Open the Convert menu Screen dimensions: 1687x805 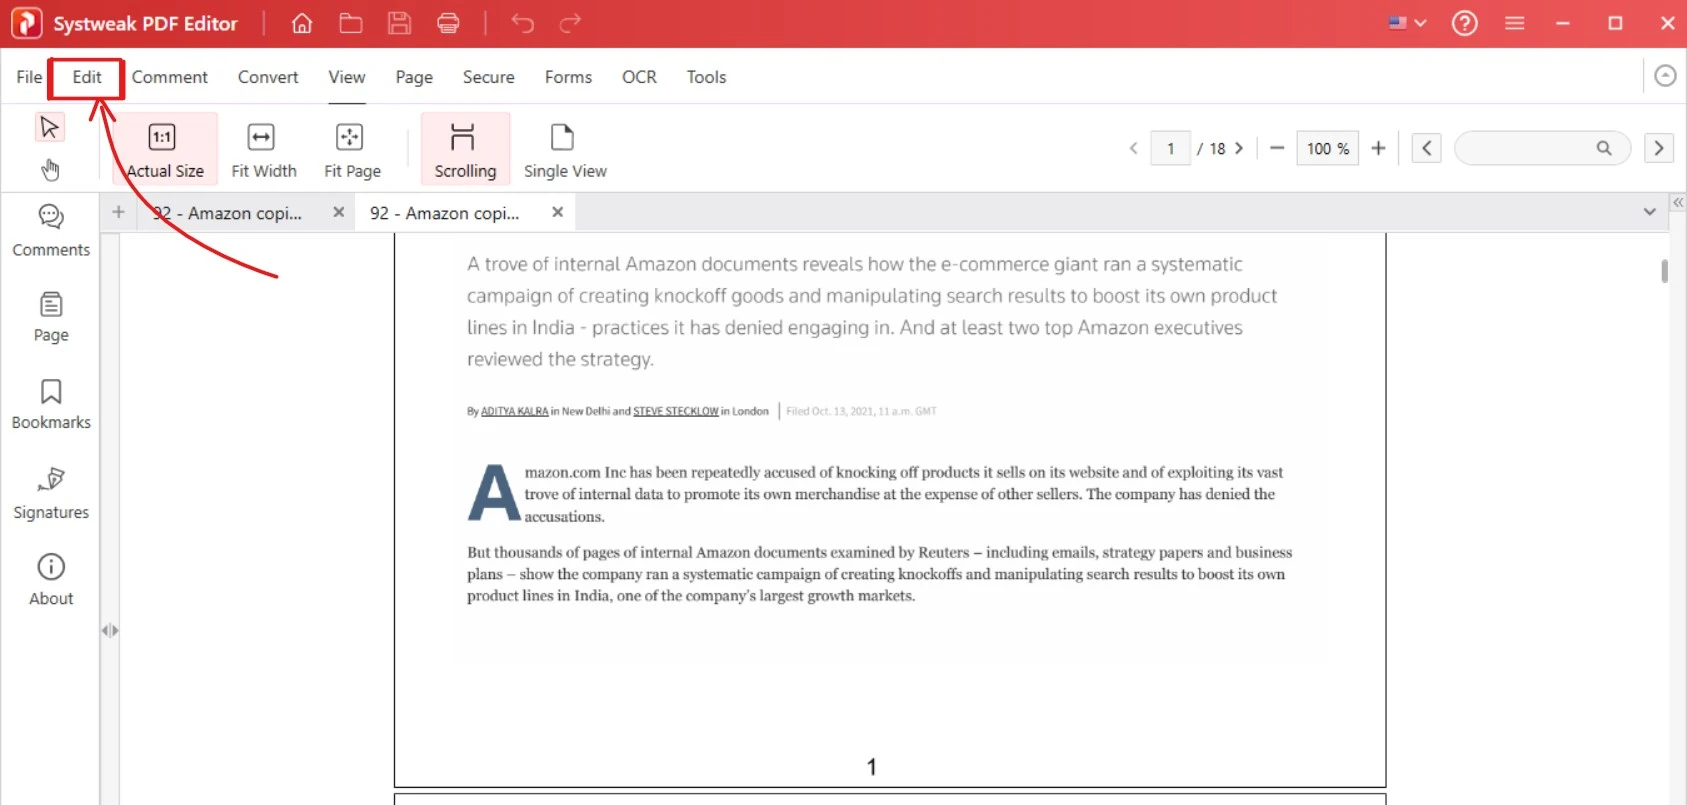click(268, 77)
